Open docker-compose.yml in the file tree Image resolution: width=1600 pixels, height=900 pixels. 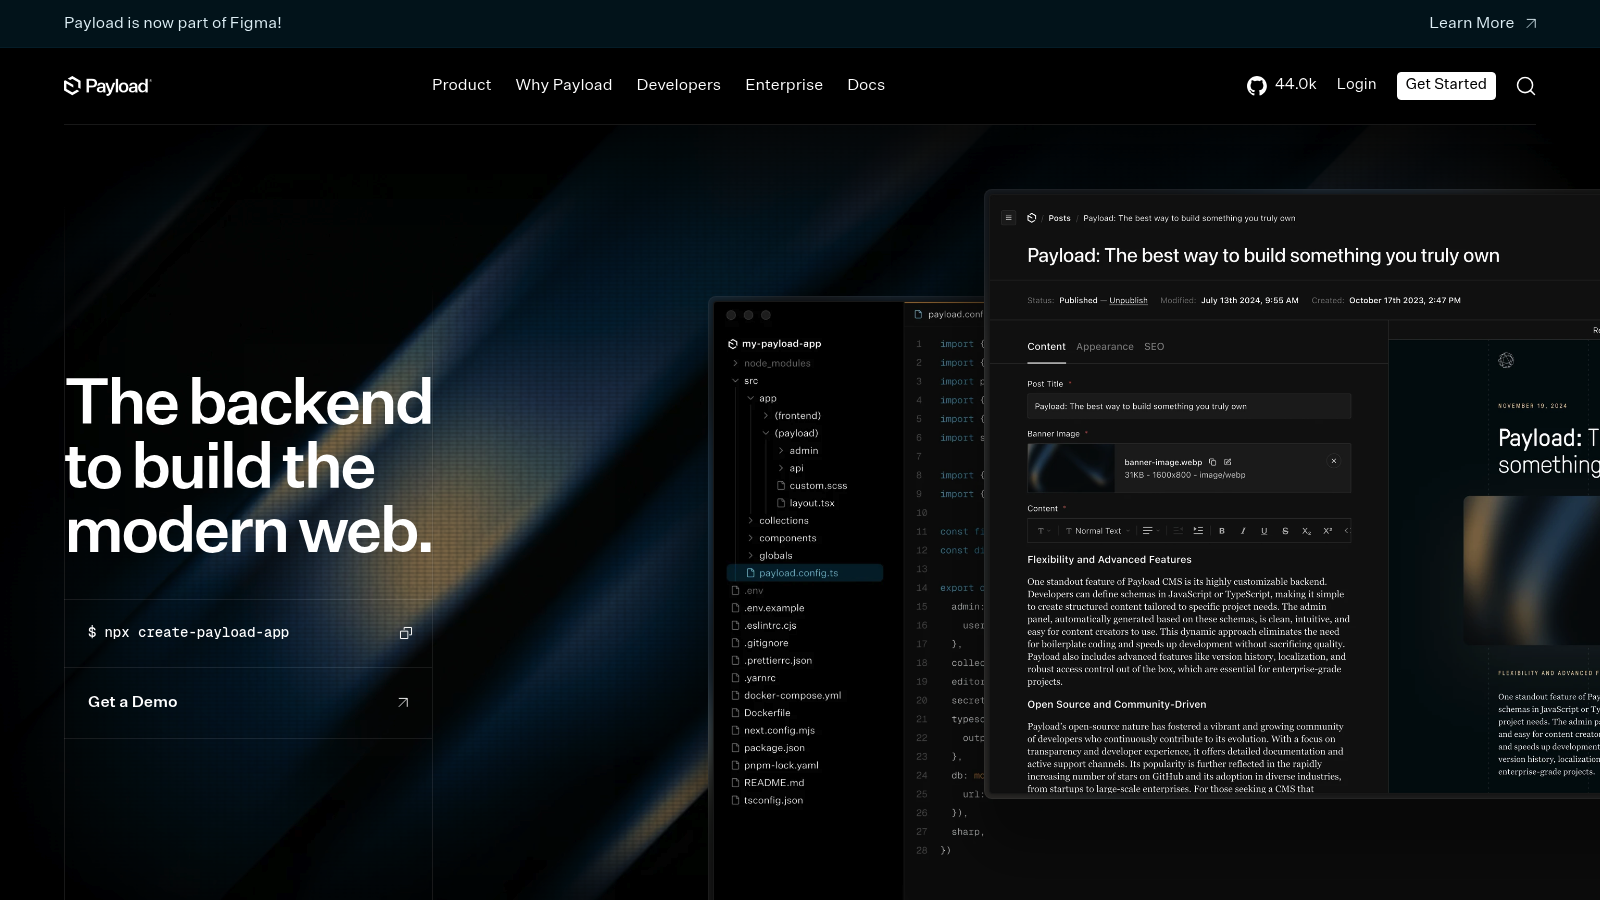pos(786,696)
